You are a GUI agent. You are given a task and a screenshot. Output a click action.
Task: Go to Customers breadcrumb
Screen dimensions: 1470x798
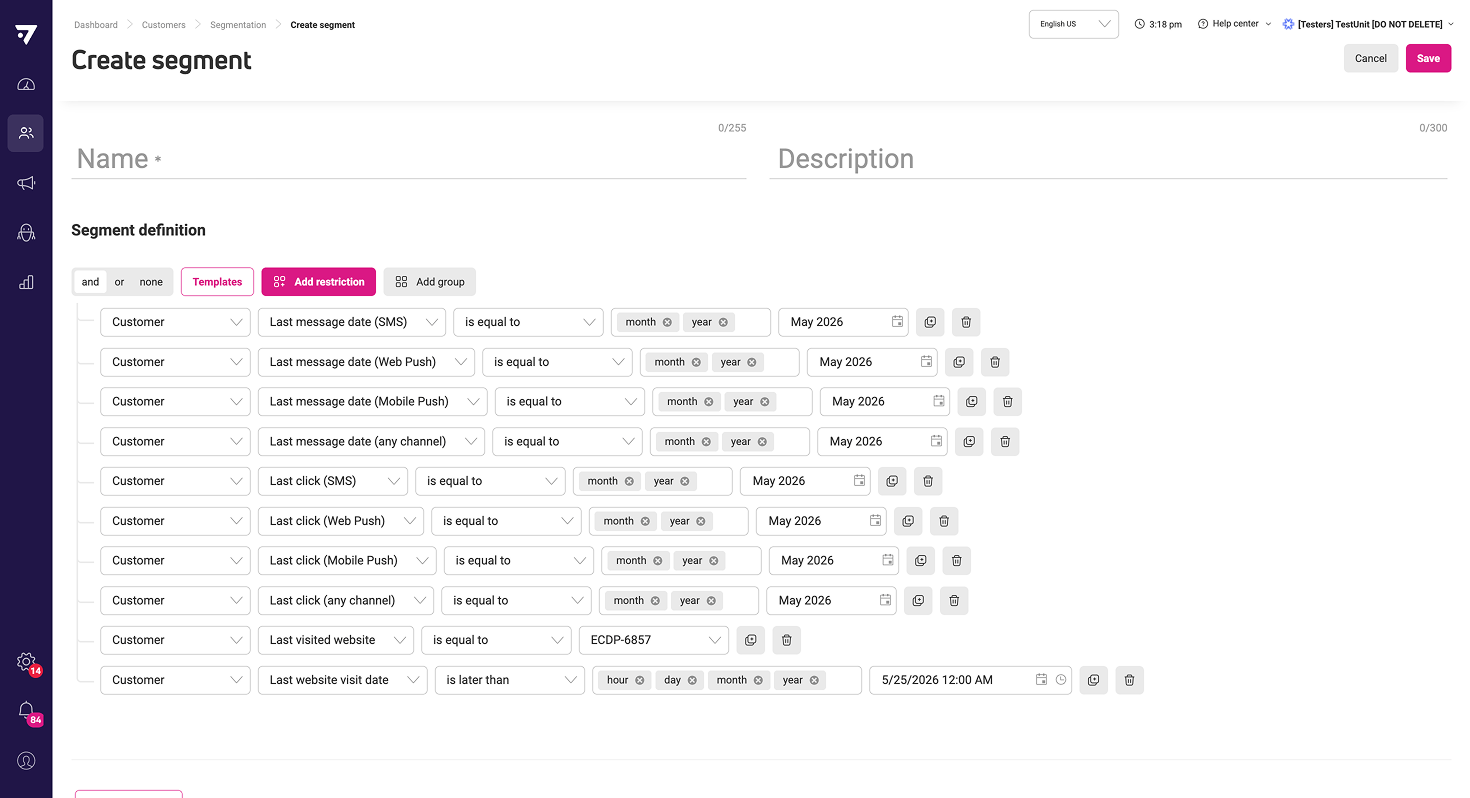(163, 25)
